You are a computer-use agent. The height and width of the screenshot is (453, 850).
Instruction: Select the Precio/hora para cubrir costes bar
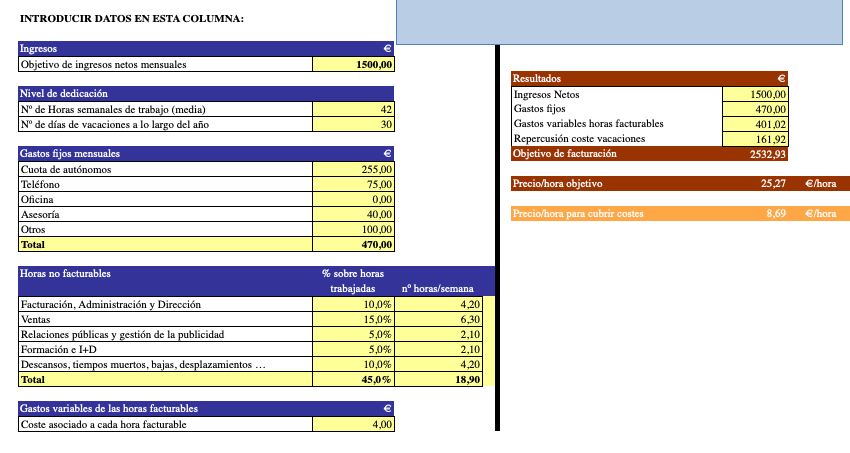coord(679,213)
